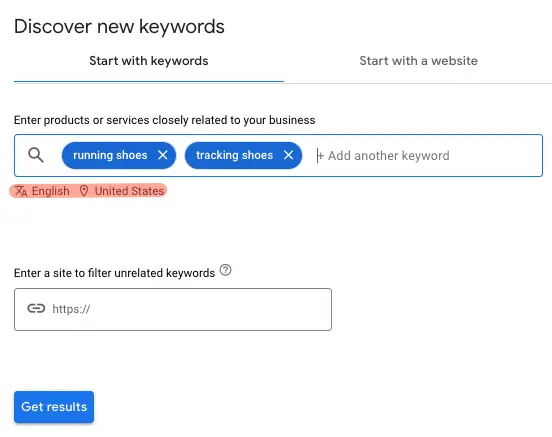Remove the running shoes keyword chip
Image resolution: width=552 pixels, height=437 pixels.
163,155
